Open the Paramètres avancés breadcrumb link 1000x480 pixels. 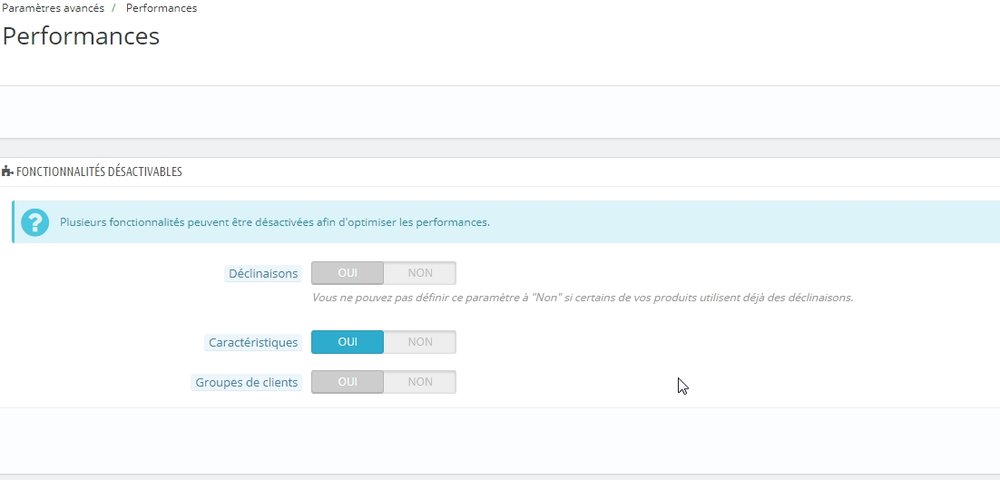click(53, 8)
